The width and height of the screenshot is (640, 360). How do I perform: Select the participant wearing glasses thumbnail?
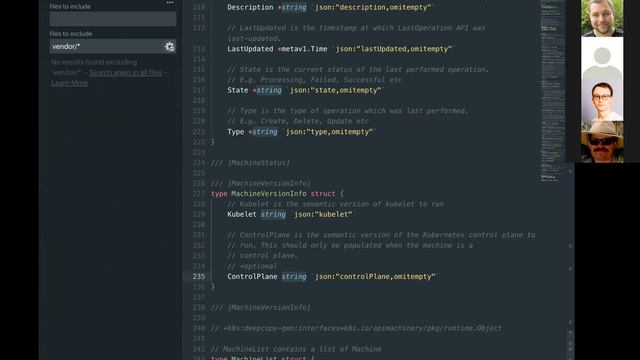click(602, 100)
